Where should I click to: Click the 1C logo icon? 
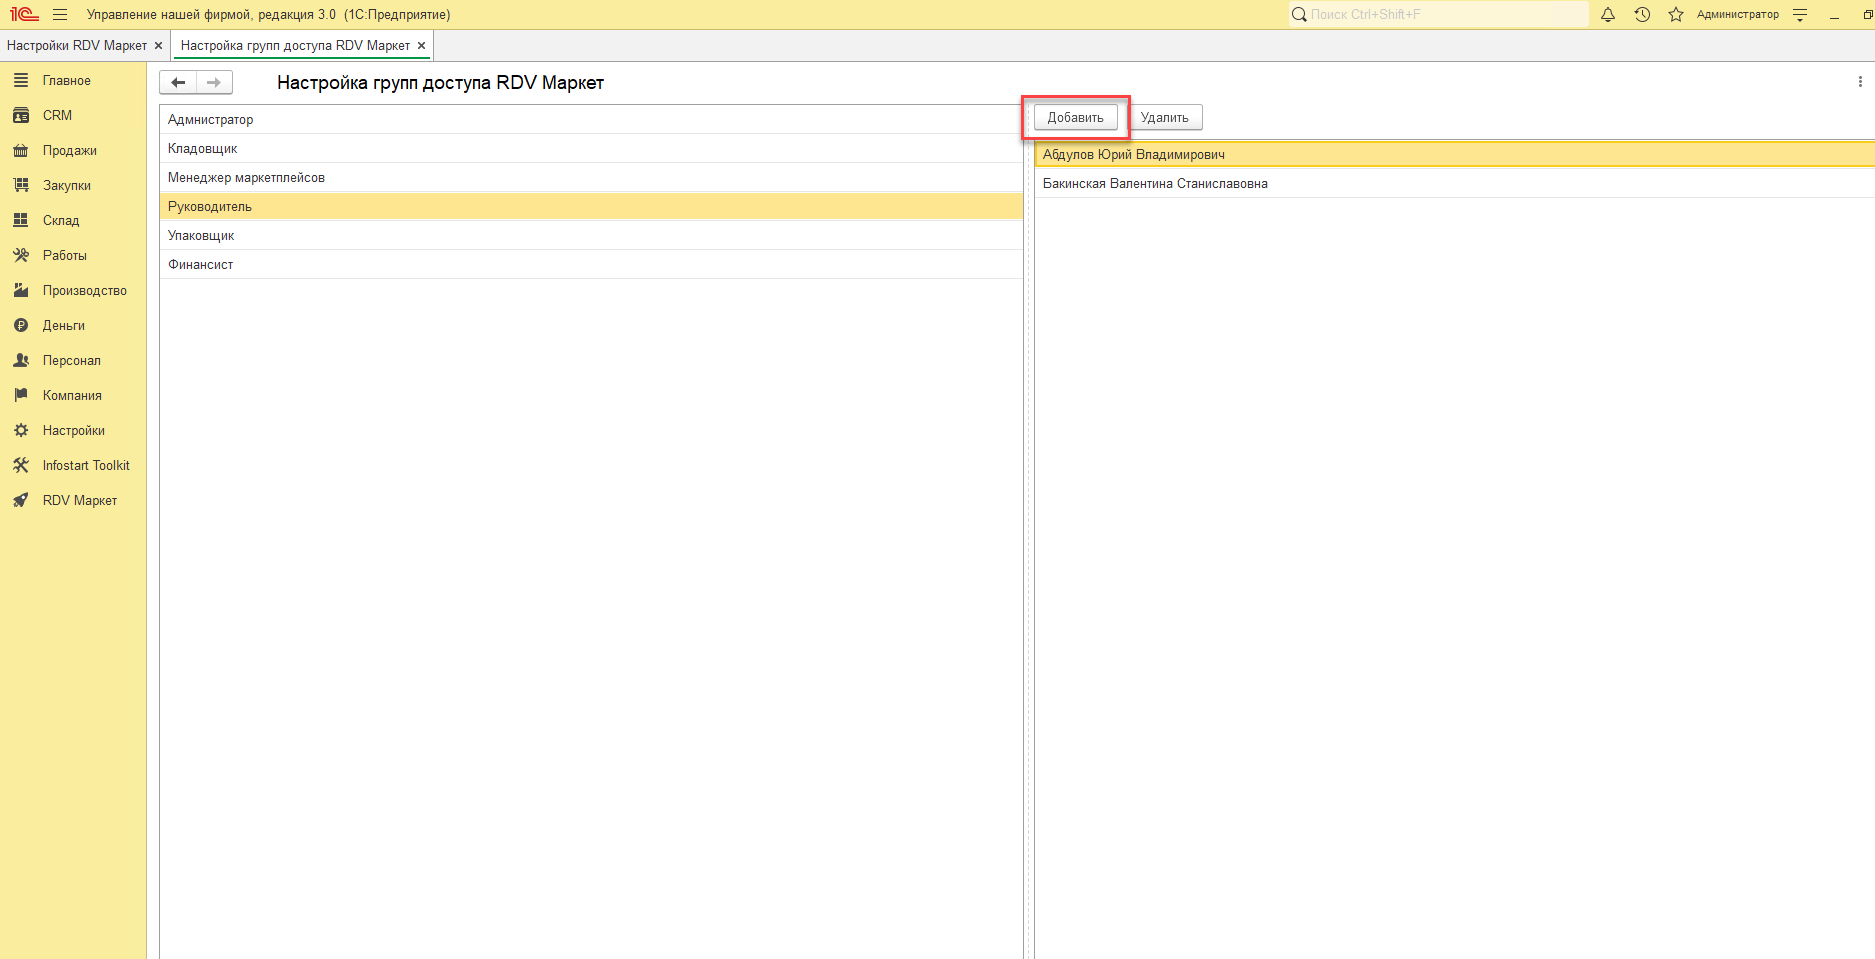pyautogui.click(x=24, y=14)
